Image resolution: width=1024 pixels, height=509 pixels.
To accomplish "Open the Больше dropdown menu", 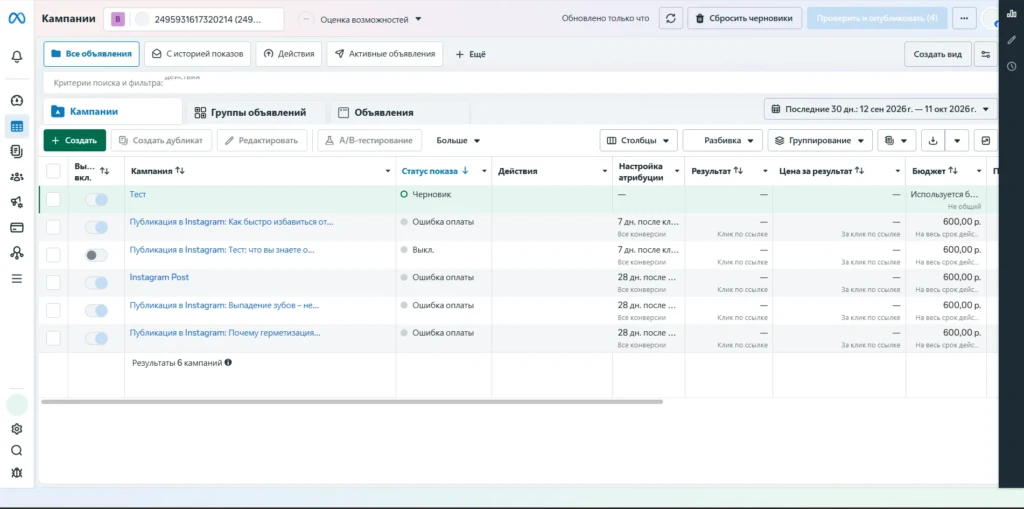I will coord(458,140).
